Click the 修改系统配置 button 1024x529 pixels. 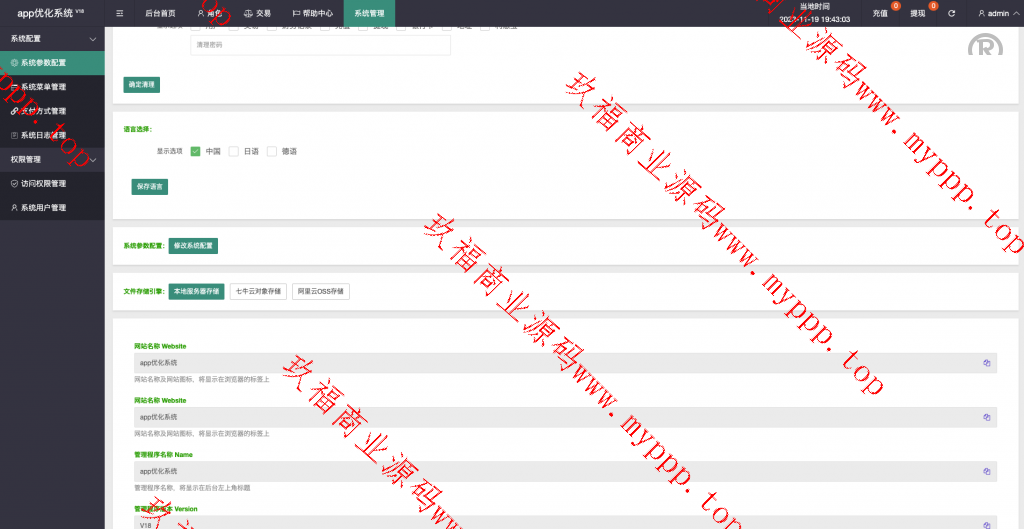pos(193,245)
